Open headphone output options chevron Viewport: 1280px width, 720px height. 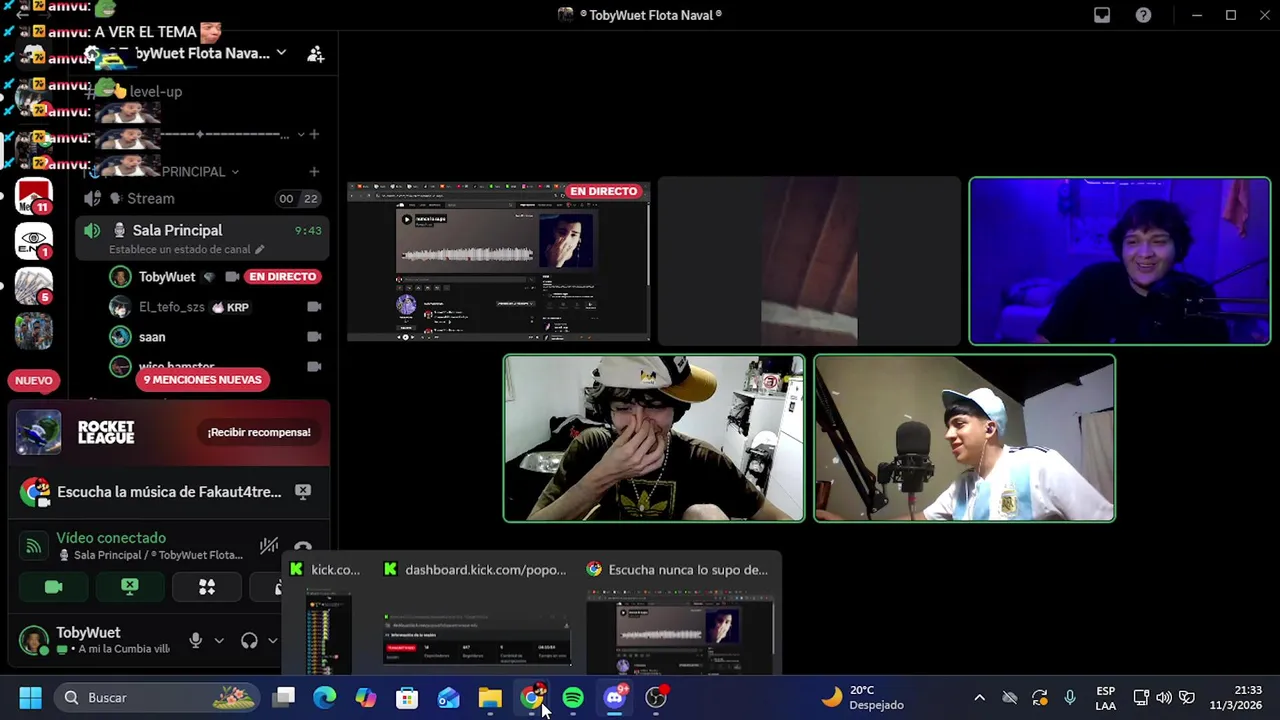point(272,641)
